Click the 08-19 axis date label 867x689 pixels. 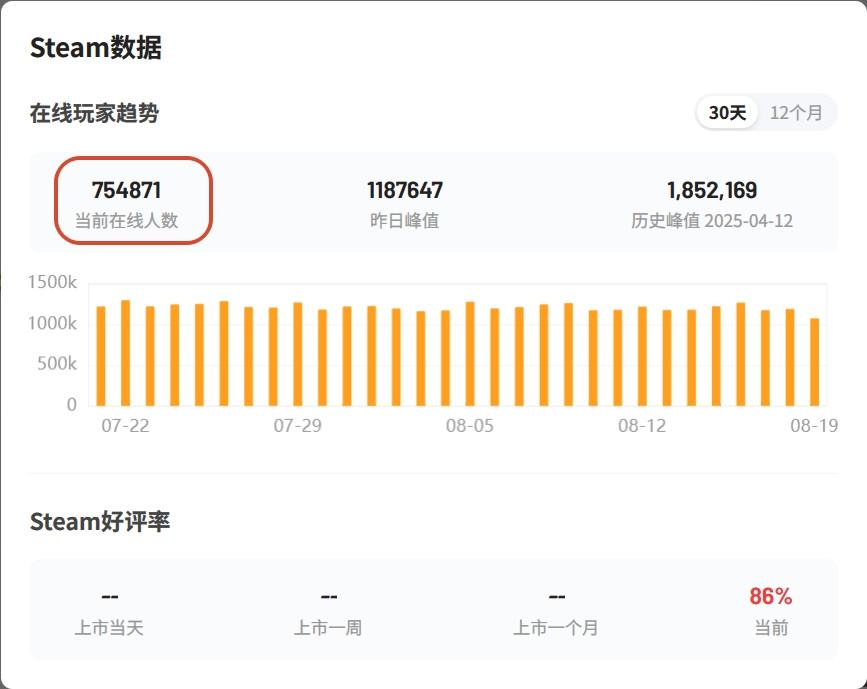pos(814,426)
